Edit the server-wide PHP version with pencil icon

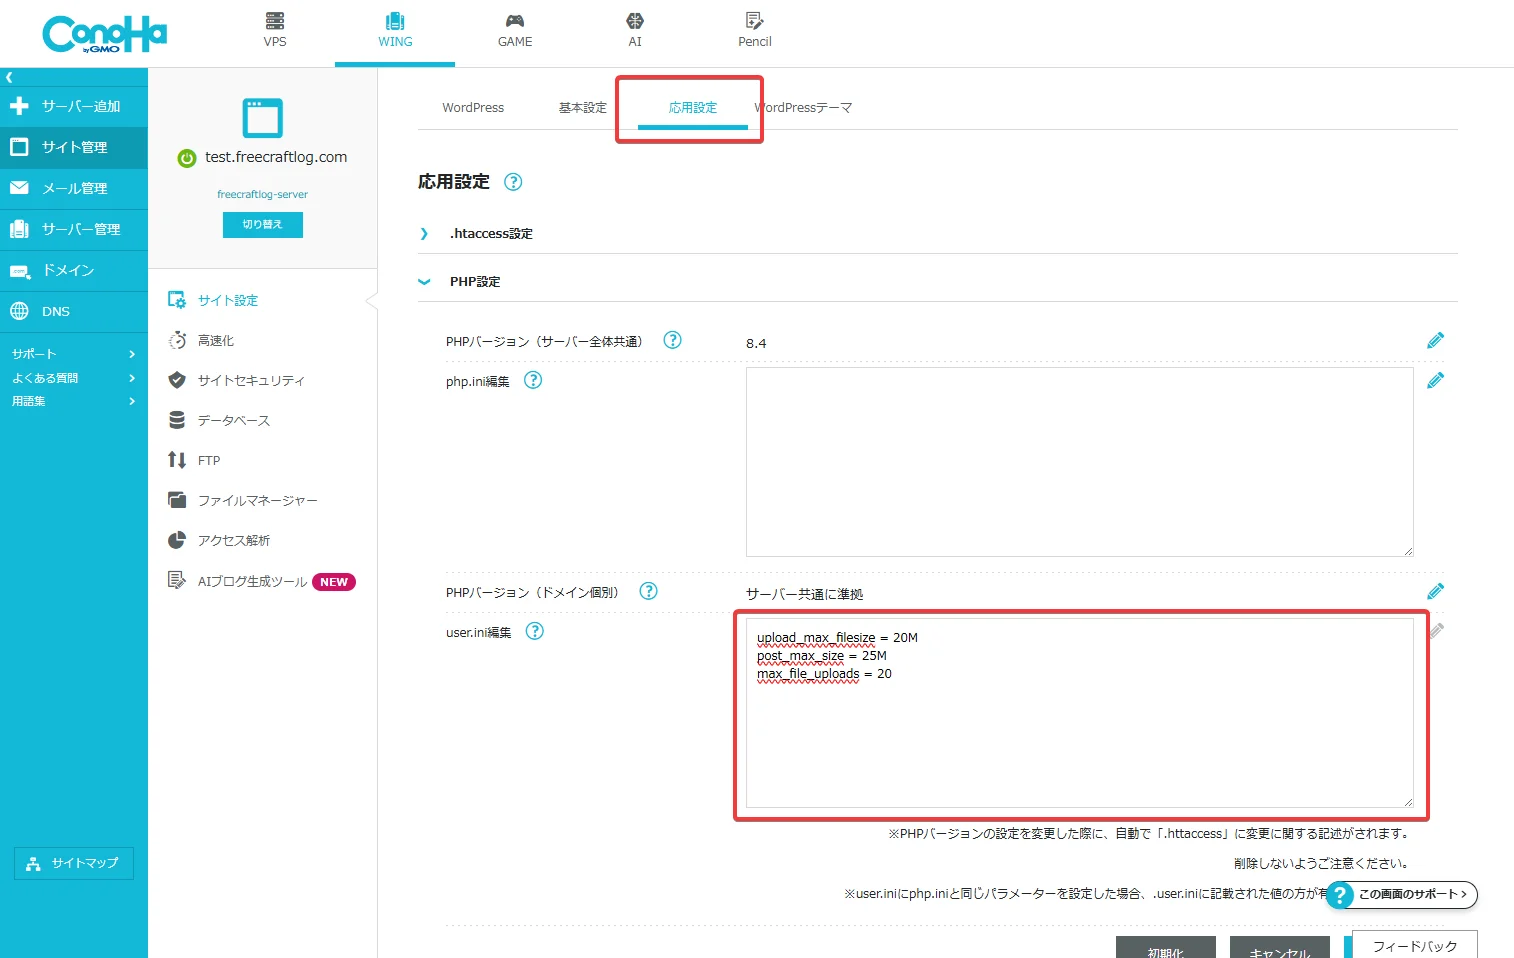tap(1435, 340)
